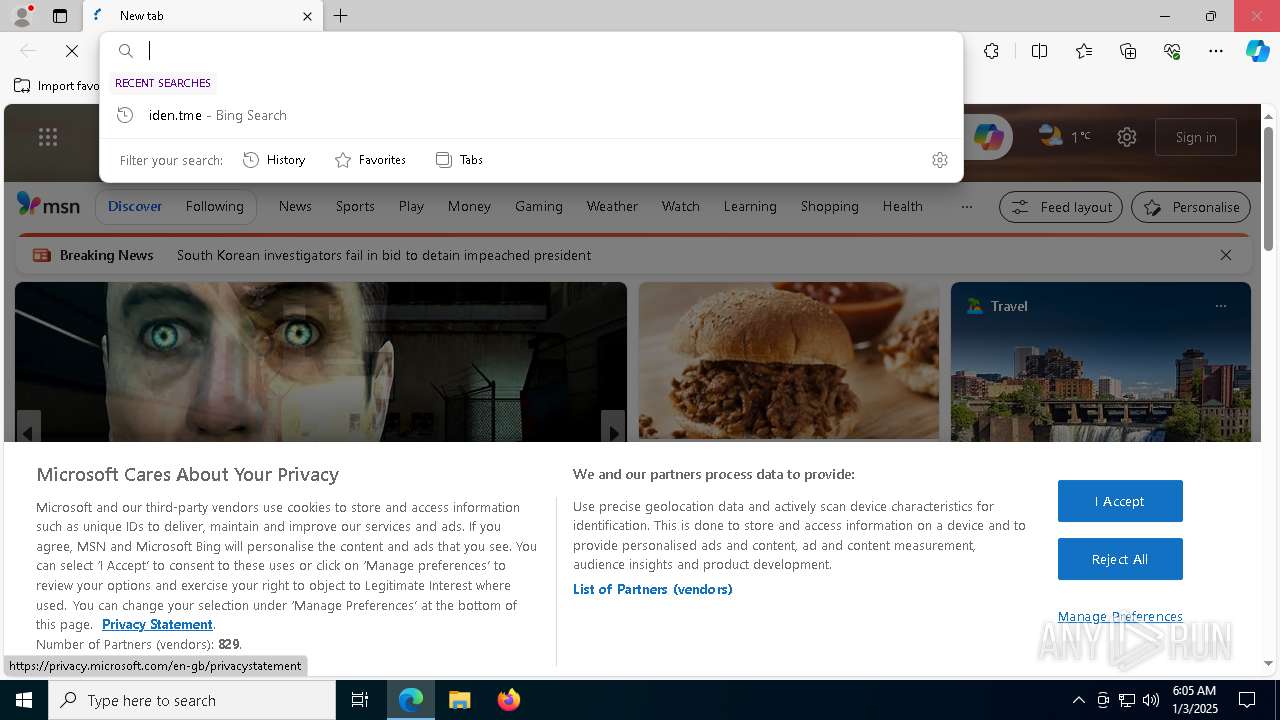Open File Explorer from taskbar

coord(459,700)
